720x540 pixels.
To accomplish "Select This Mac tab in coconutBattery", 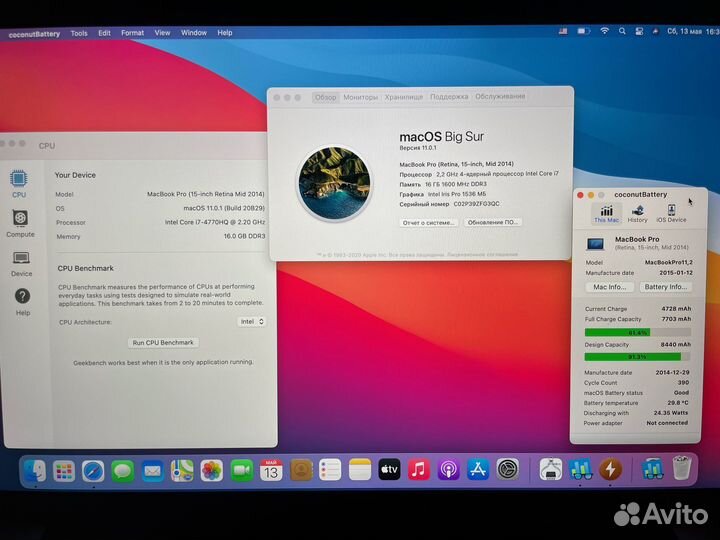I will click(x=607, y=214).
